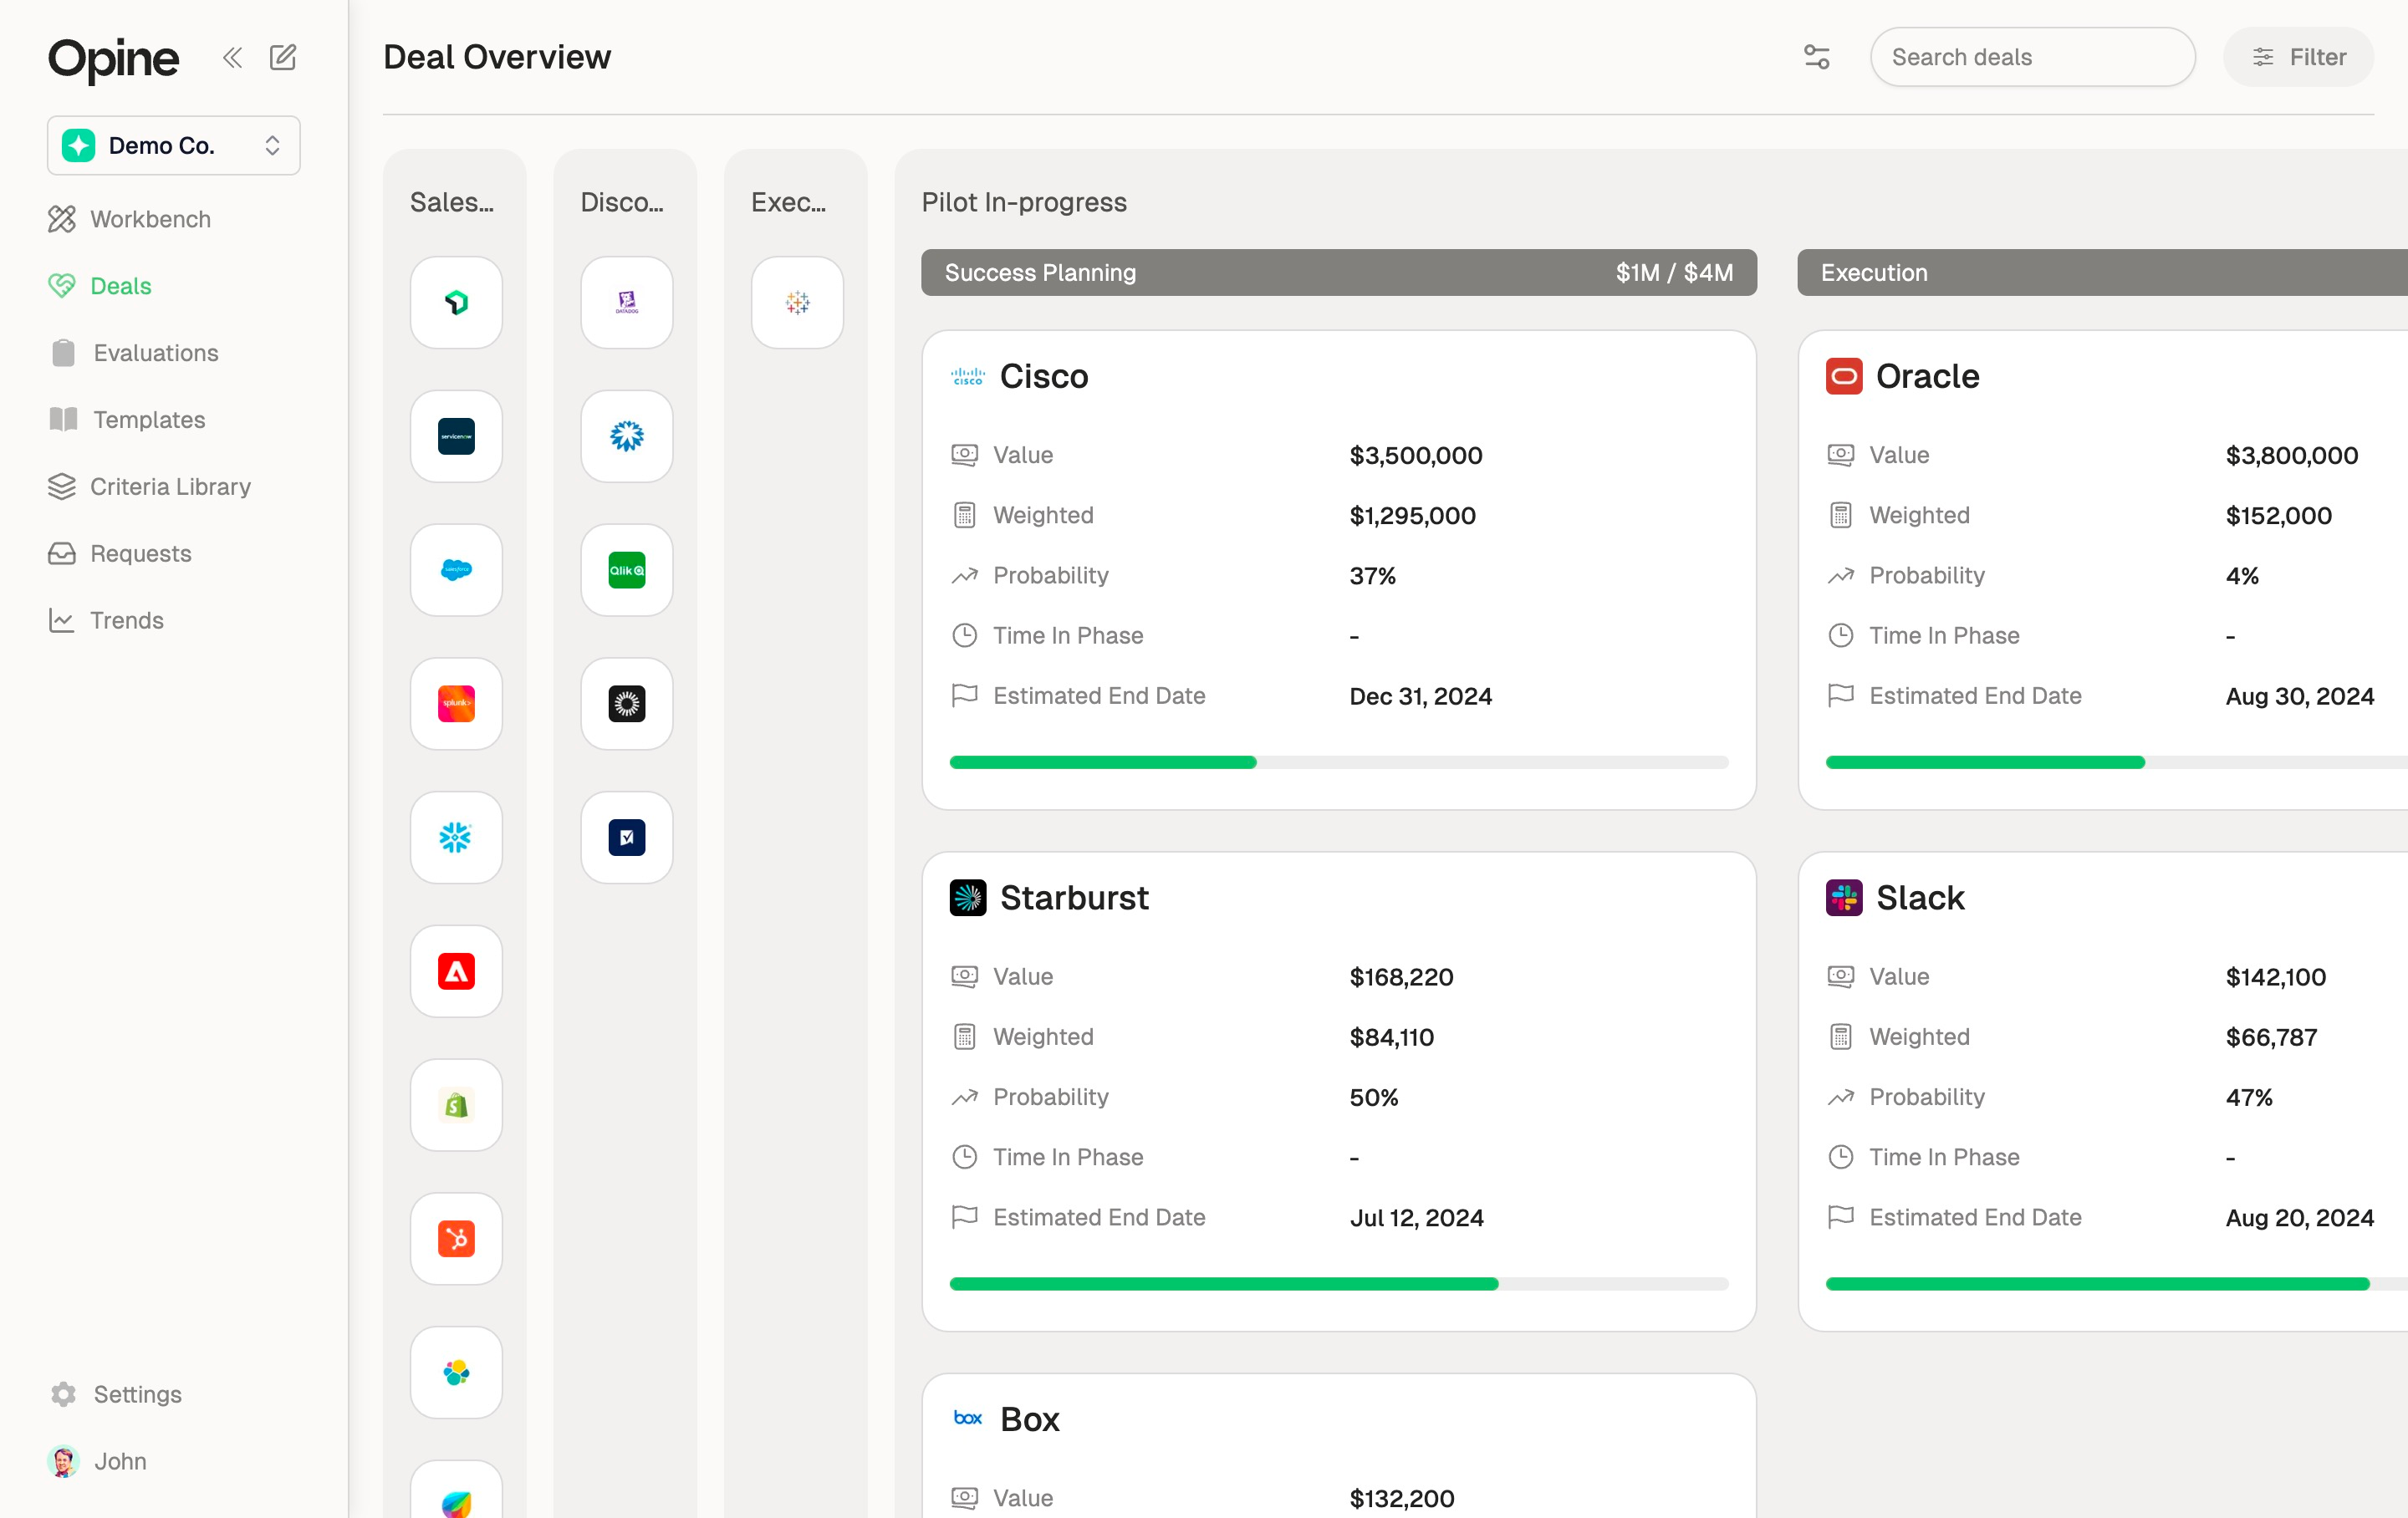Expand the collapsed Disco... stage column

pyautogui.click(x=622, y=202)
